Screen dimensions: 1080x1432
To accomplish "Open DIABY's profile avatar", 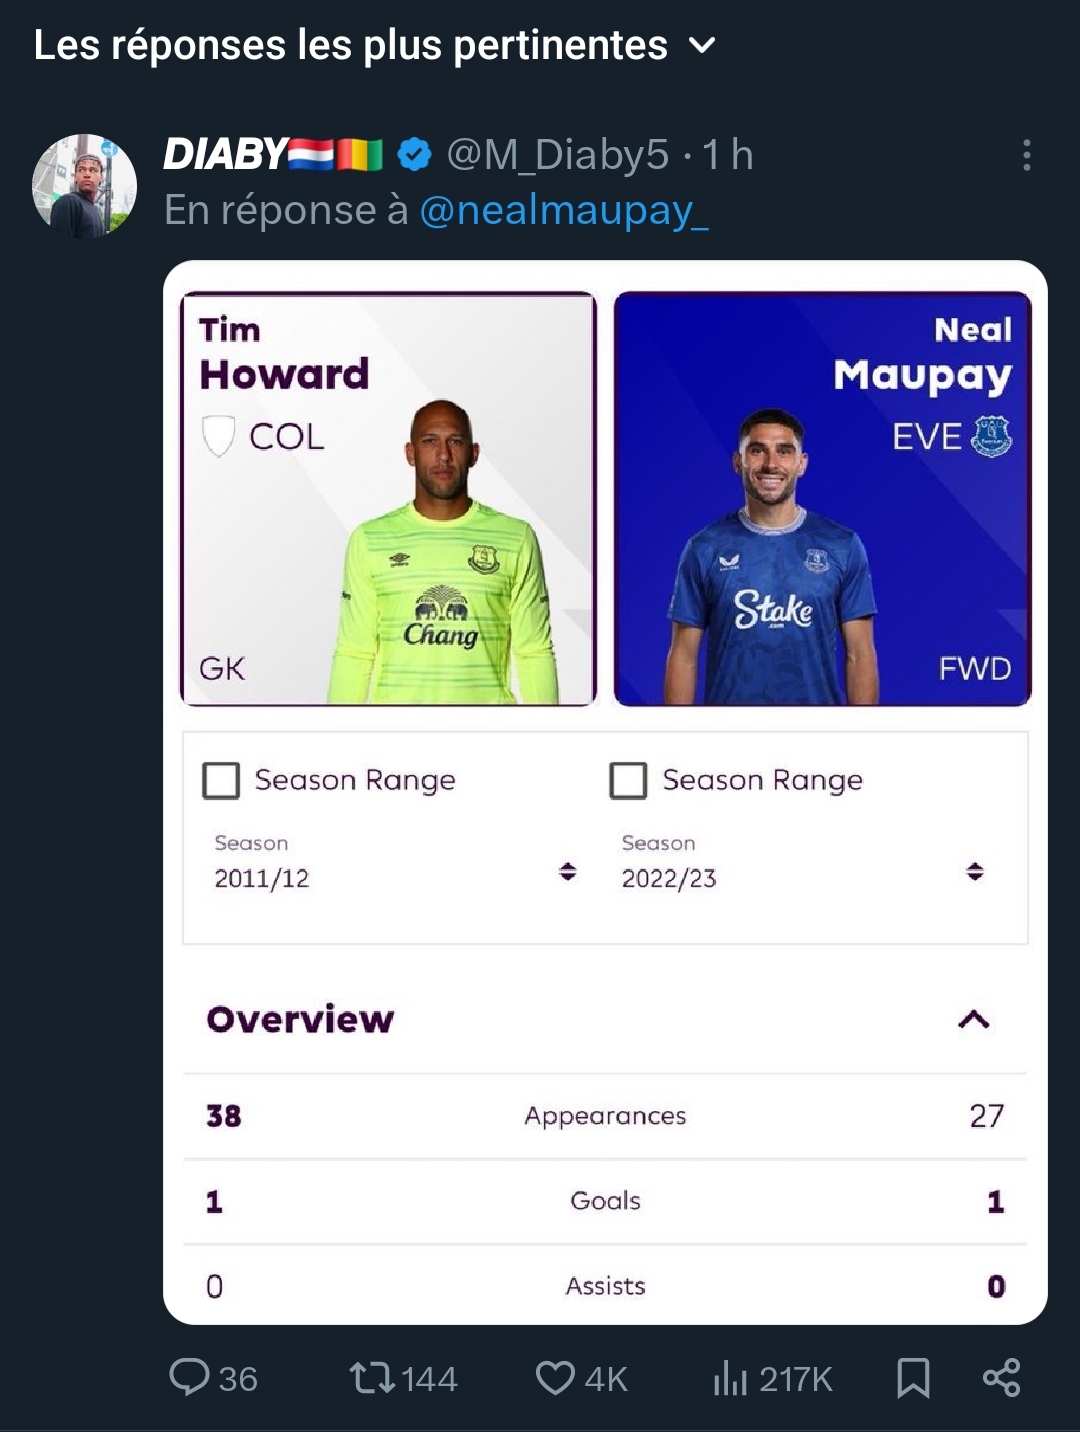I will (x=85, y=186).
